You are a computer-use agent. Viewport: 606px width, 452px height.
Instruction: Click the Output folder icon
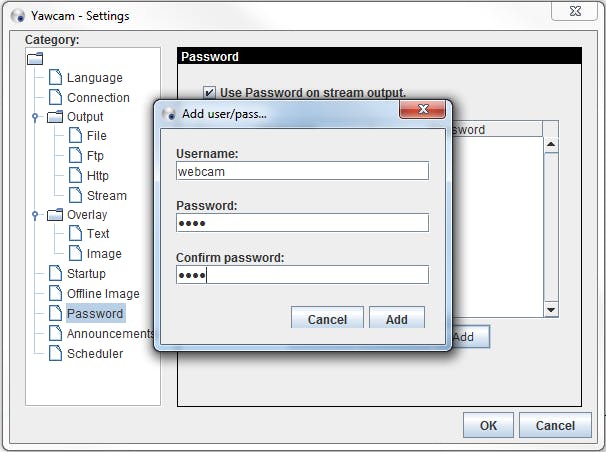(55, 117)
